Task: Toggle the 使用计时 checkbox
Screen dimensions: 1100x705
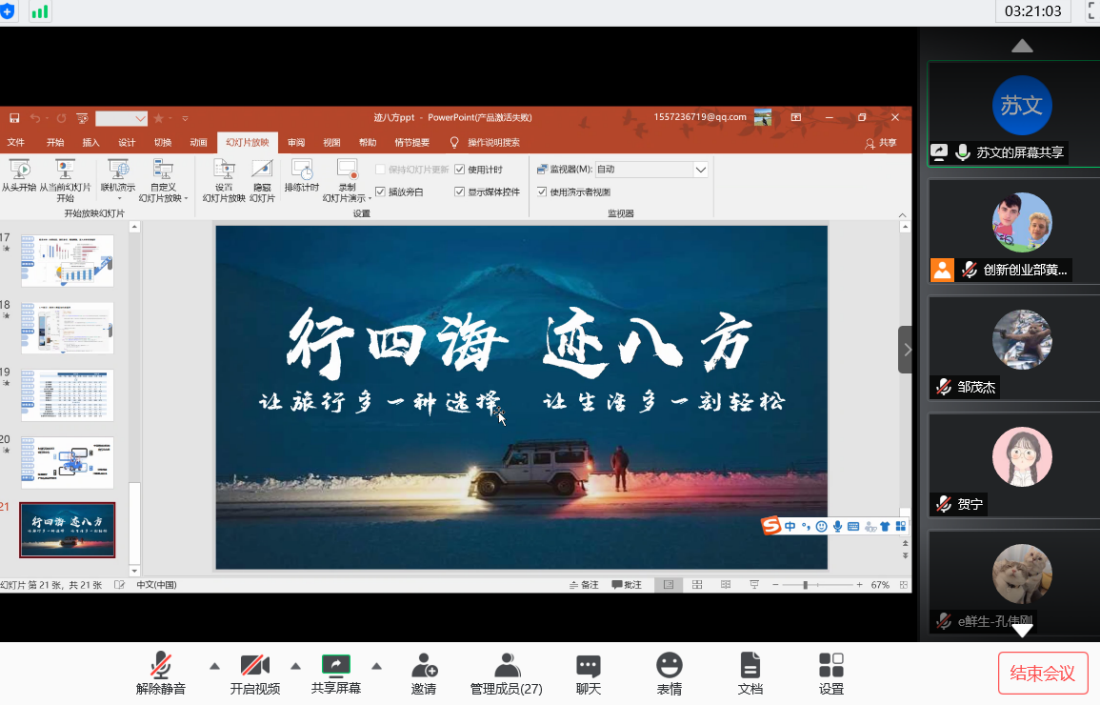Action: (460, 170)
